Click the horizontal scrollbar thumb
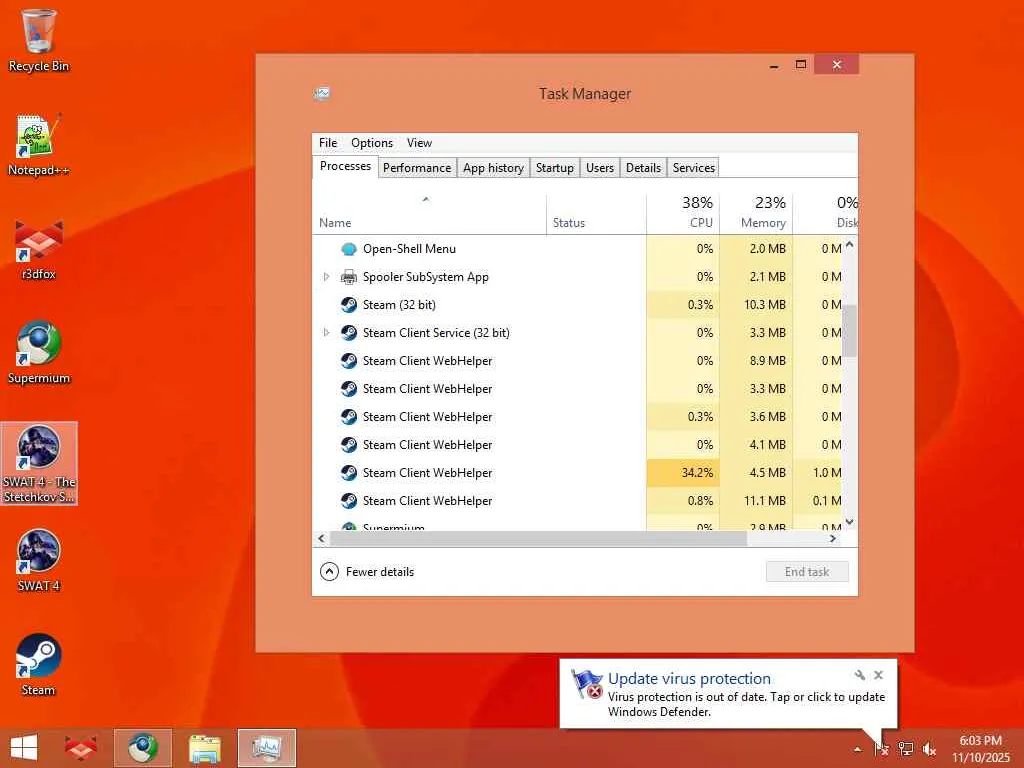Viewport: 1024px width, 768px height. pos(538,539)
